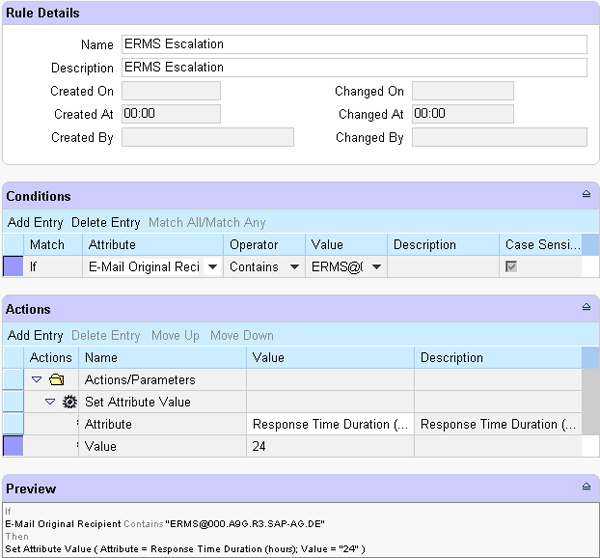The height and width of the screenshot is (558, 600).
Task: Open the Actions table settings corner icon
Action: 590,357
